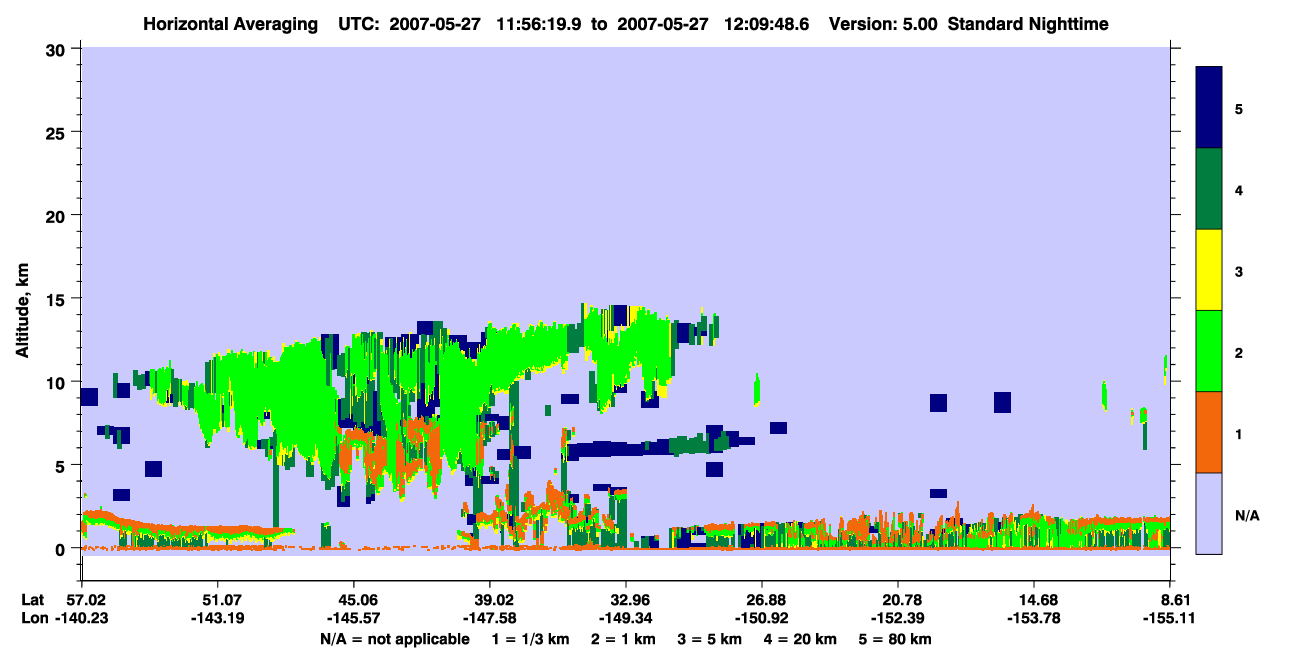Click the colorbar label N/A
Screen dimensions: 1300x667
[x=1247, y=515]
